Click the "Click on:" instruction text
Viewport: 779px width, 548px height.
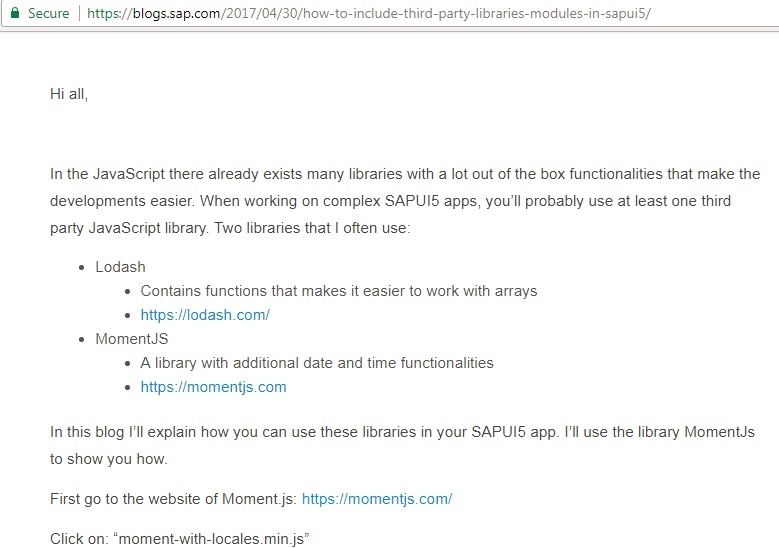coord(80,539)
